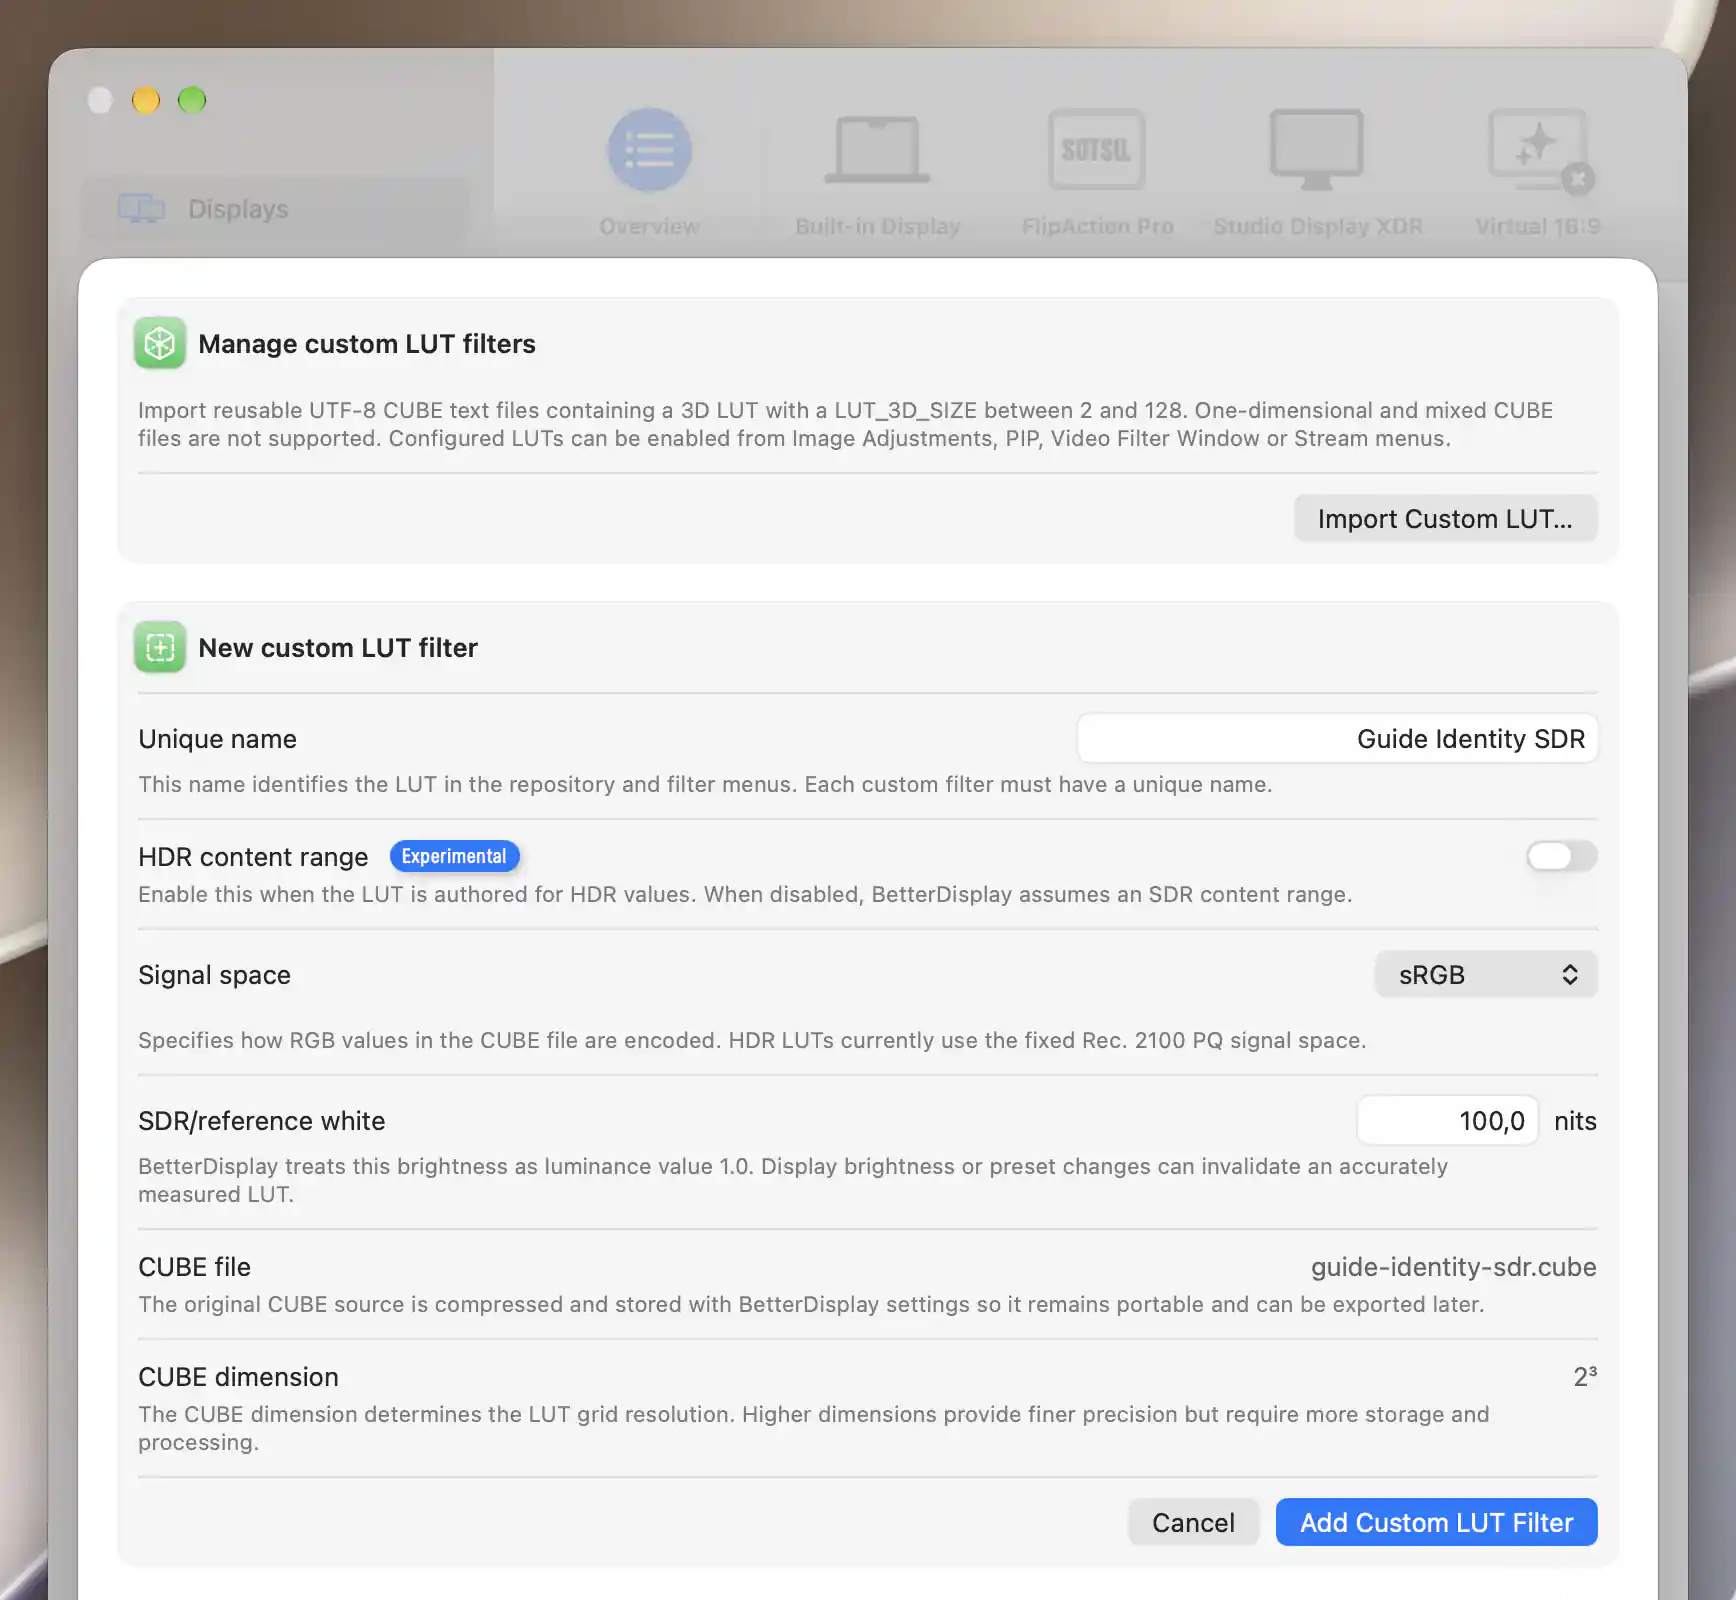Screen dimensions: 1736x1600
Task: Switch to the Built-in Display tab label
Action: (878, 227)
